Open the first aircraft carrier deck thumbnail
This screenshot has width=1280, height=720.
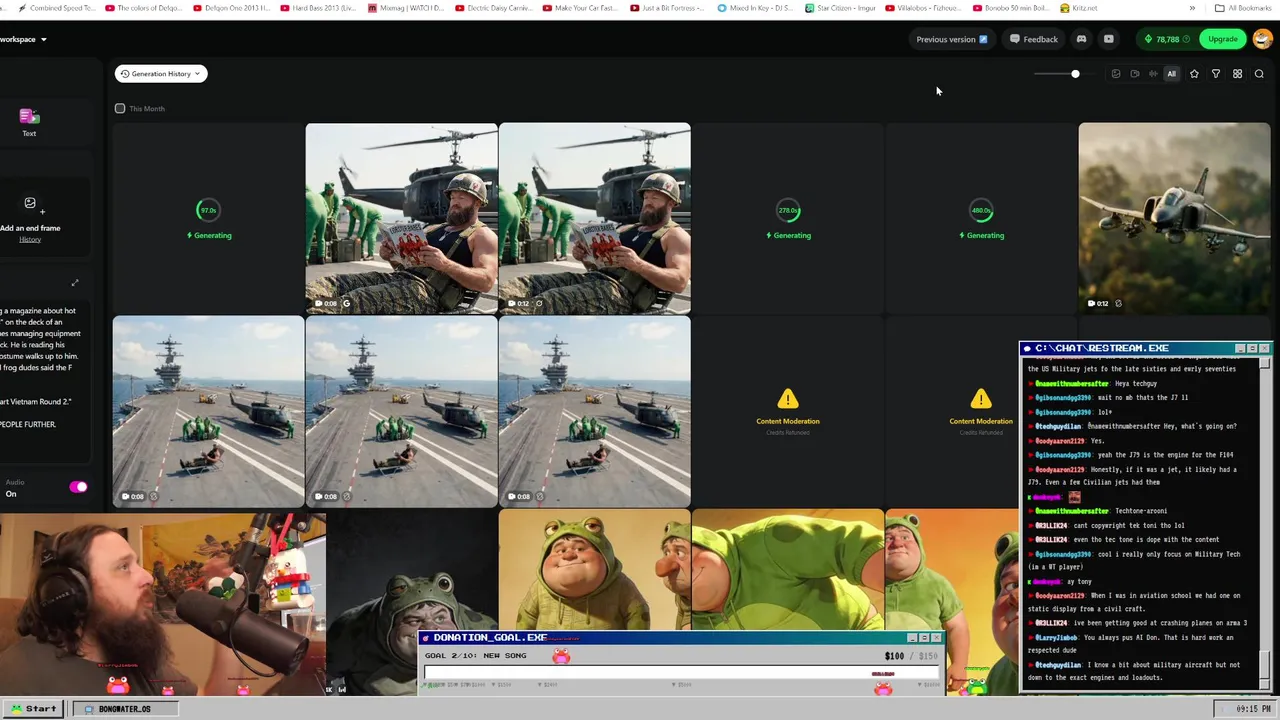[208, 411]
